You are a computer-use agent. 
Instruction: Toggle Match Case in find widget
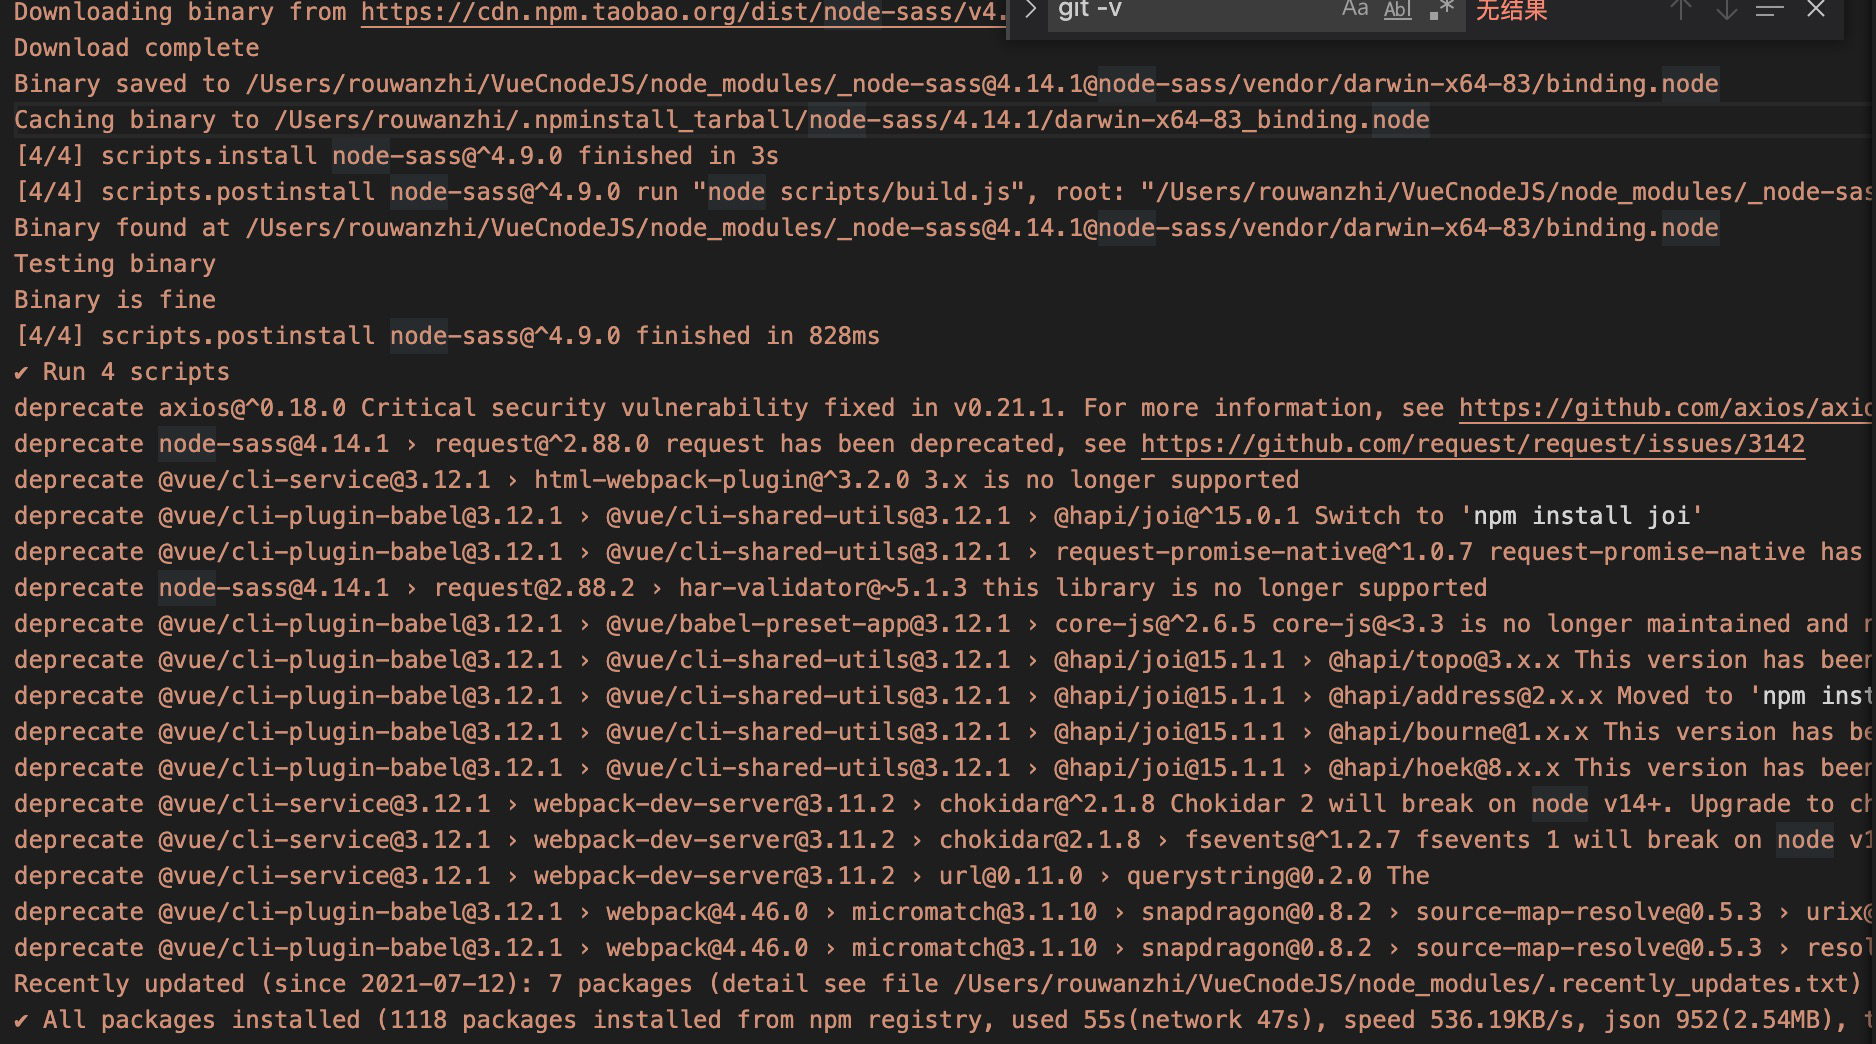1354,10
